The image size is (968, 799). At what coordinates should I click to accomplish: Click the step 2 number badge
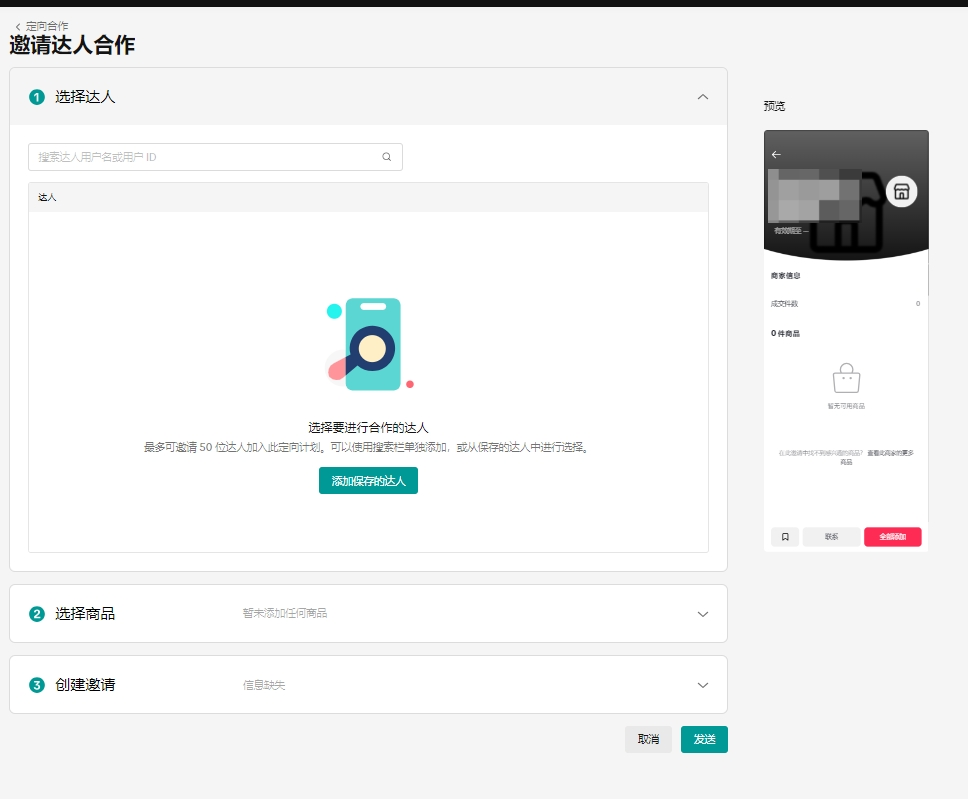[37, 614]
